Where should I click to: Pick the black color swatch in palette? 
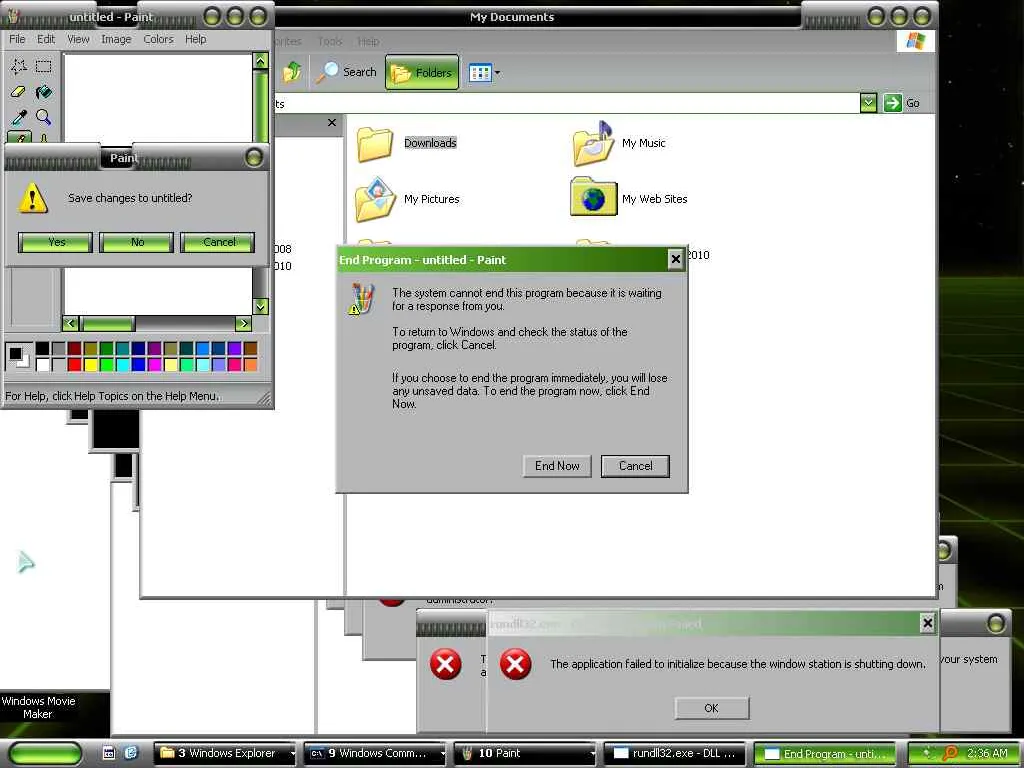click(42, 348)
